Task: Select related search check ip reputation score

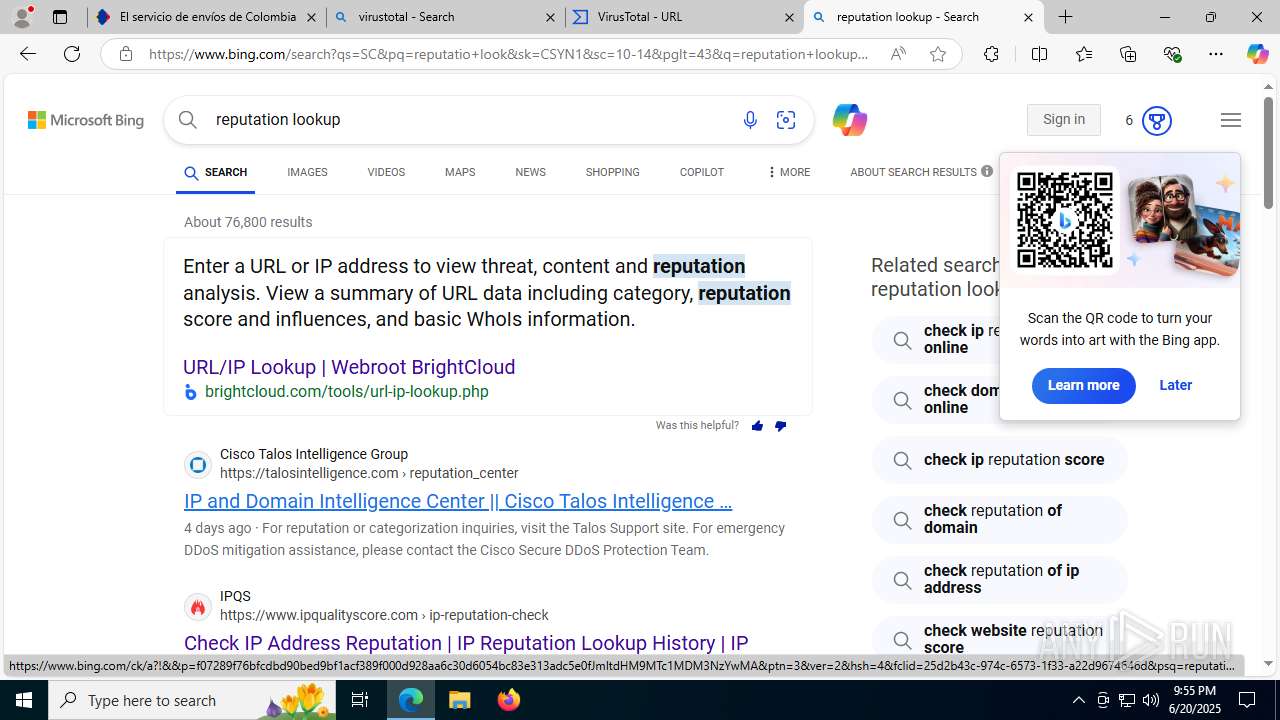Action: click(1000, 460)
